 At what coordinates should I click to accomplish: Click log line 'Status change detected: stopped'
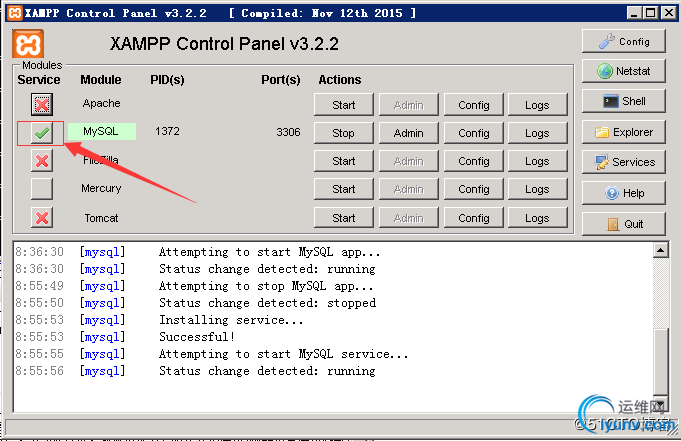coord(268,303)
